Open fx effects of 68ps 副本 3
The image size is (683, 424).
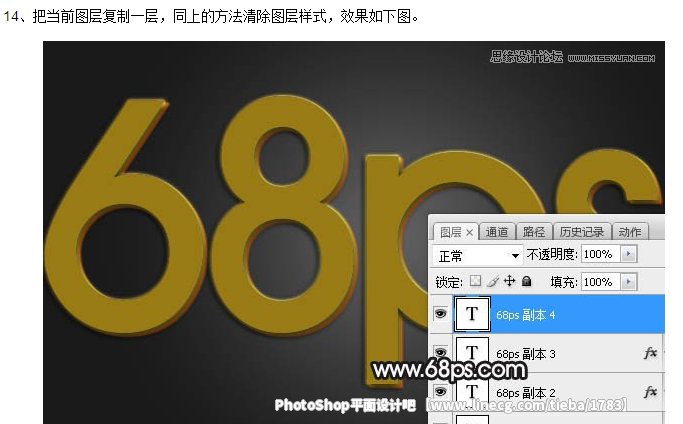(x=650, y=353)
